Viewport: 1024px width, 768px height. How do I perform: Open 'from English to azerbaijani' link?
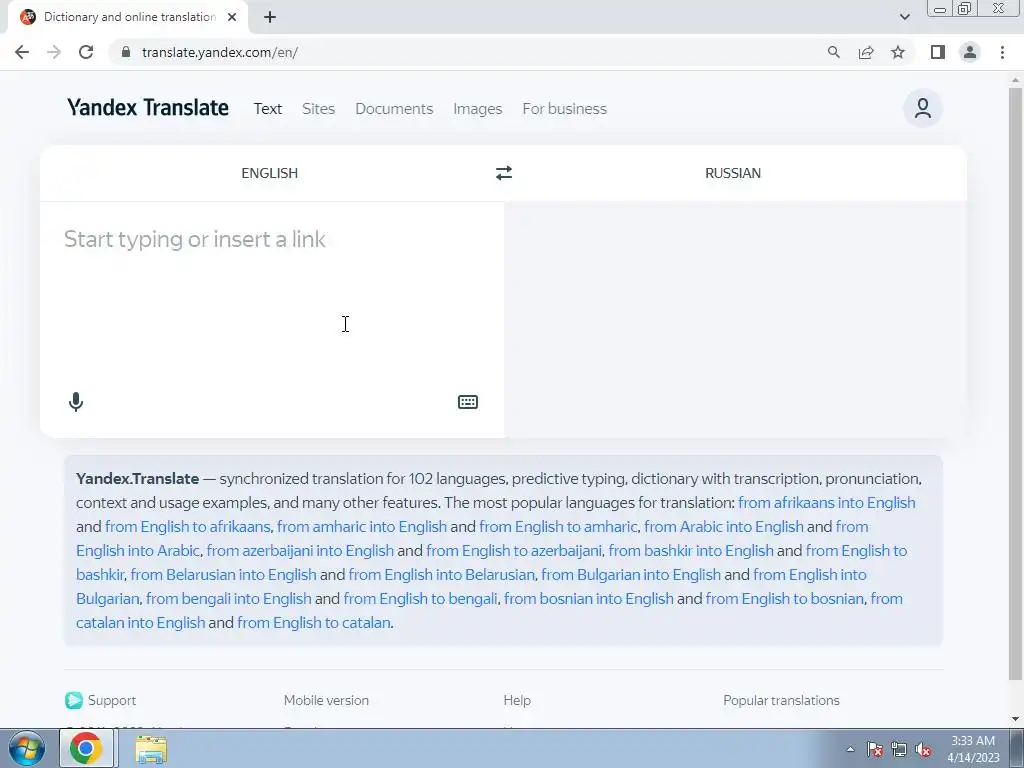(x=514, y=551)
